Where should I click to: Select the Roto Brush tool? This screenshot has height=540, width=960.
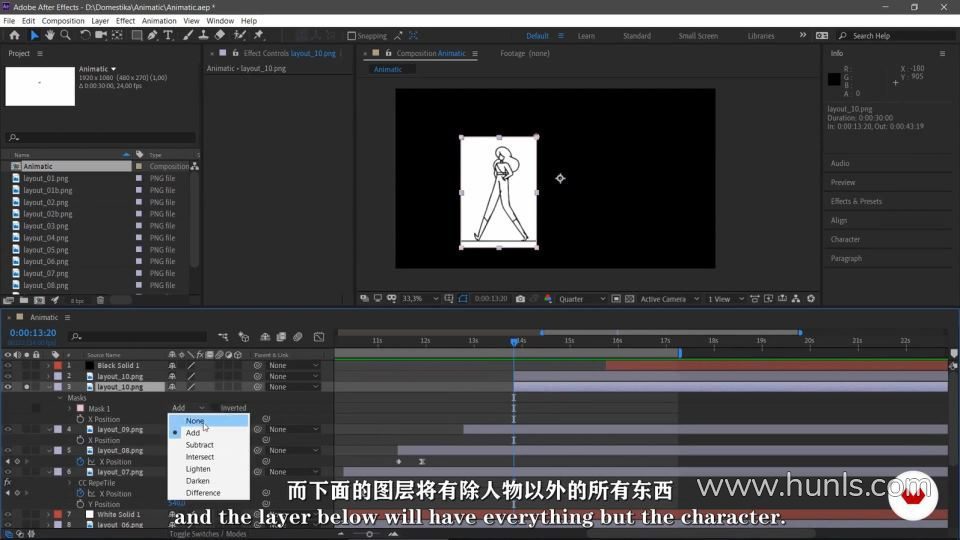click(240, 36)
